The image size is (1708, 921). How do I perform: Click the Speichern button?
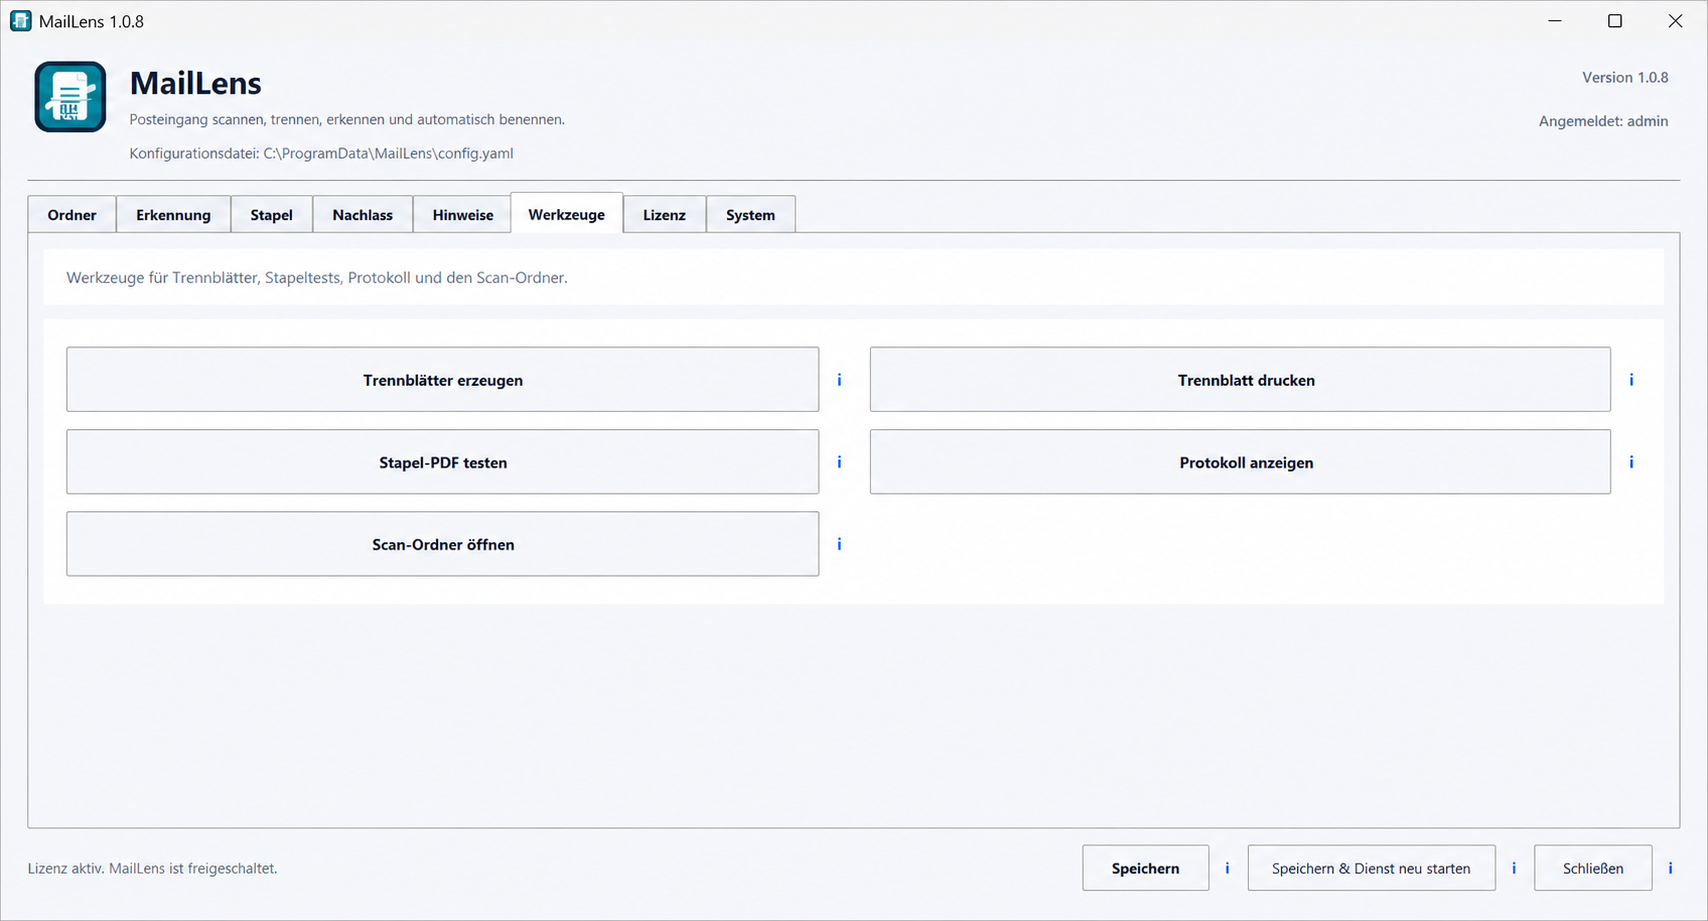(x=1146, y=868)
